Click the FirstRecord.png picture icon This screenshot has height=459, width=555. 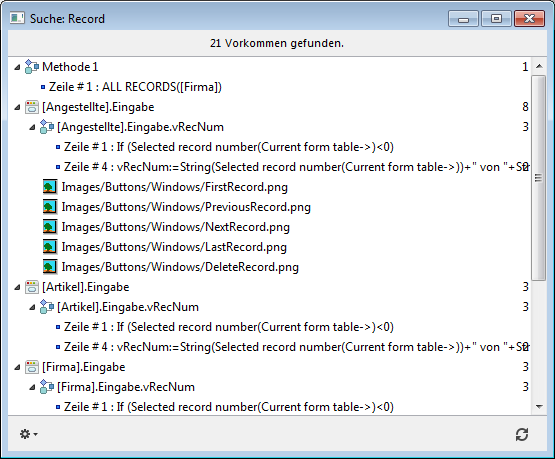point(50,187)
